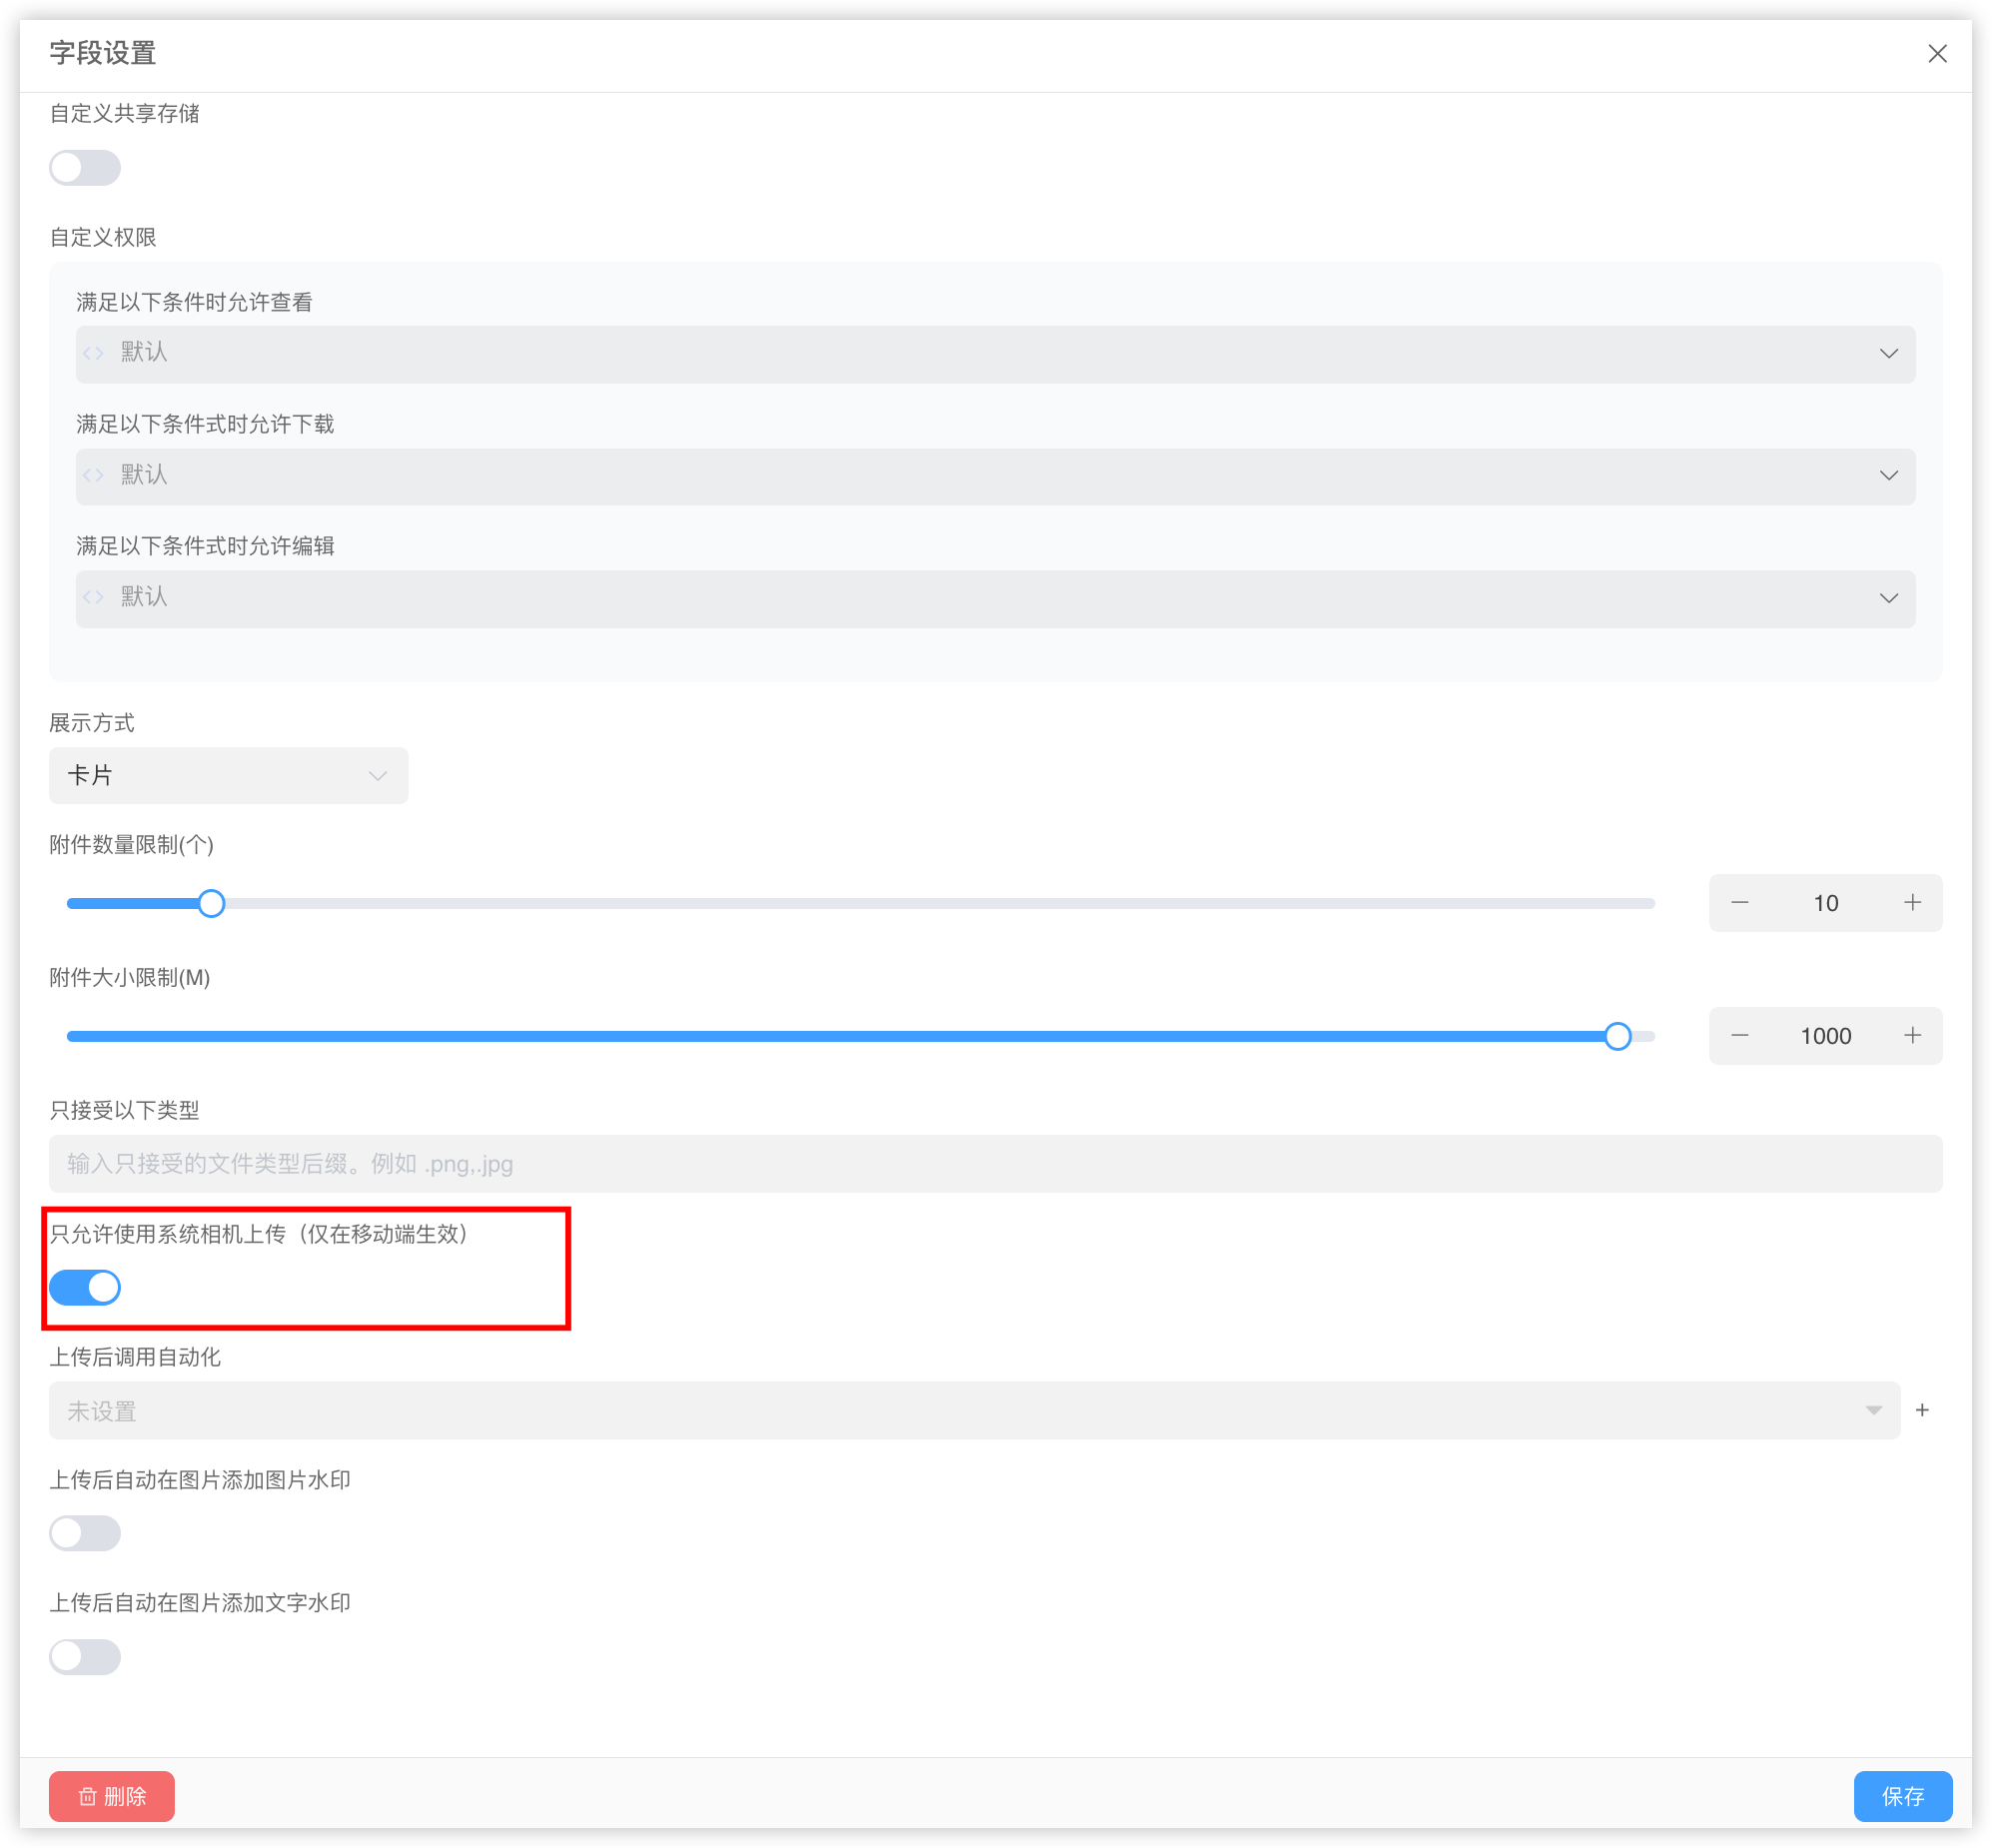Click the red 删除 button
Image resolution: width=1992 pixels, height=1848 pixels.
point(112,1796)
